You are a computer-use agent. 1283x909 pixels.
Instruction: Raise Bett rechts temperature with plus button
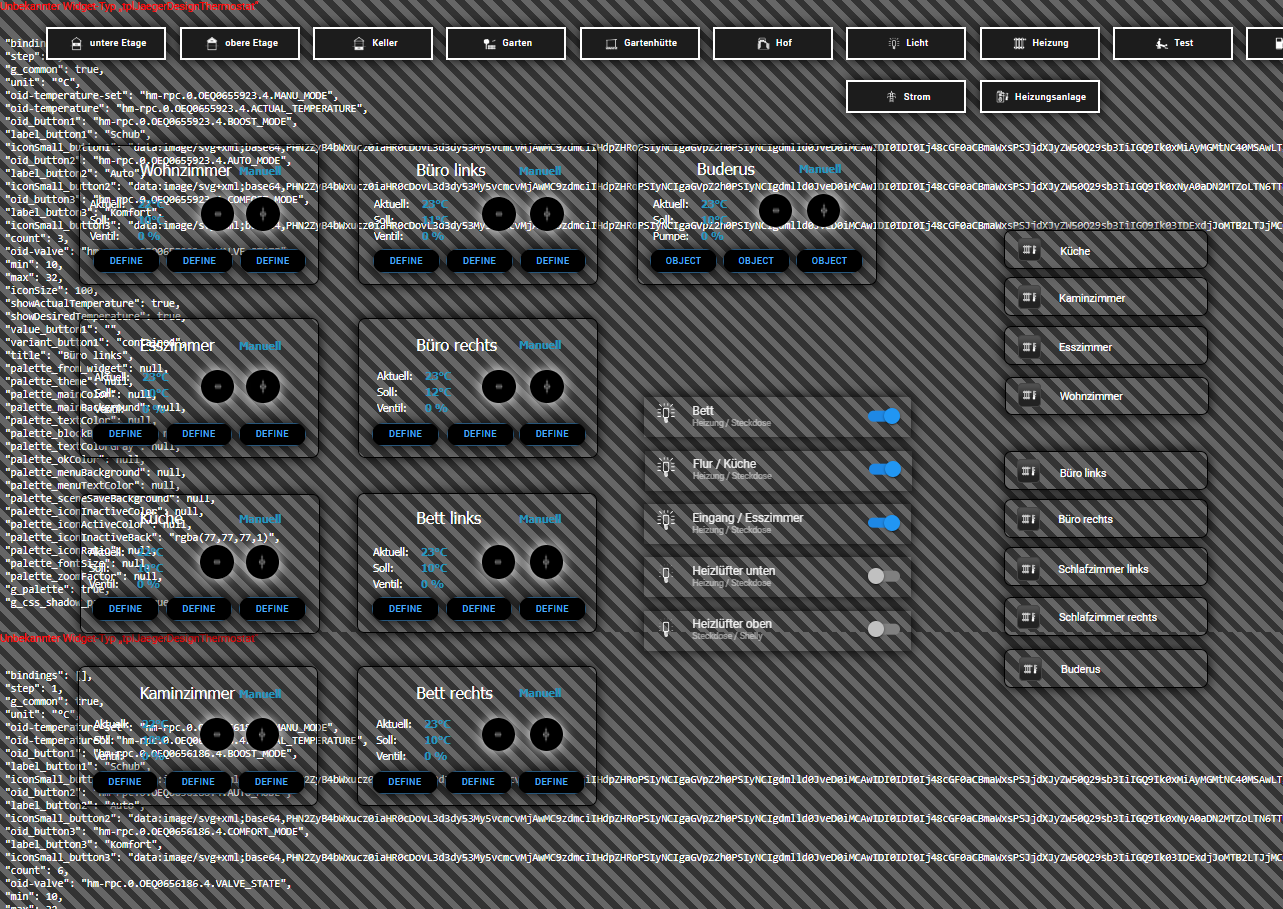coord(545,735)
